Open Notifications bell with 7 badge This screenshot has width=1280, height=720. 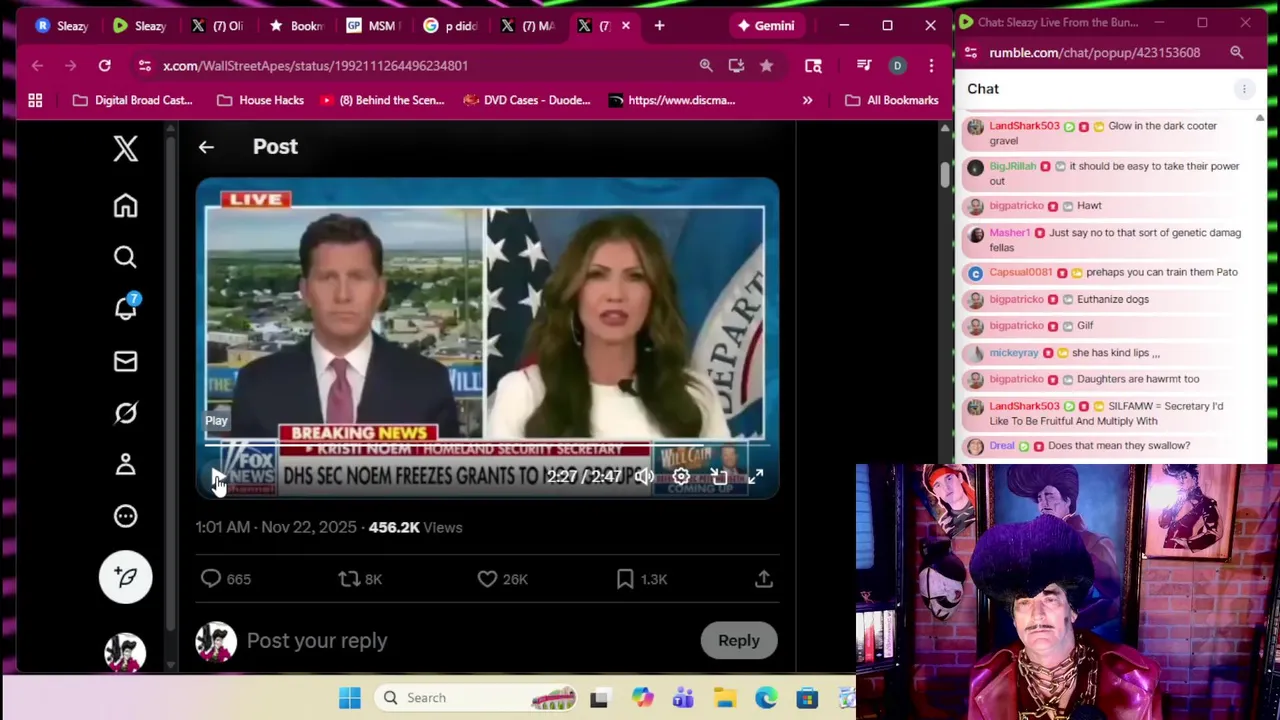tap(125, 308)
